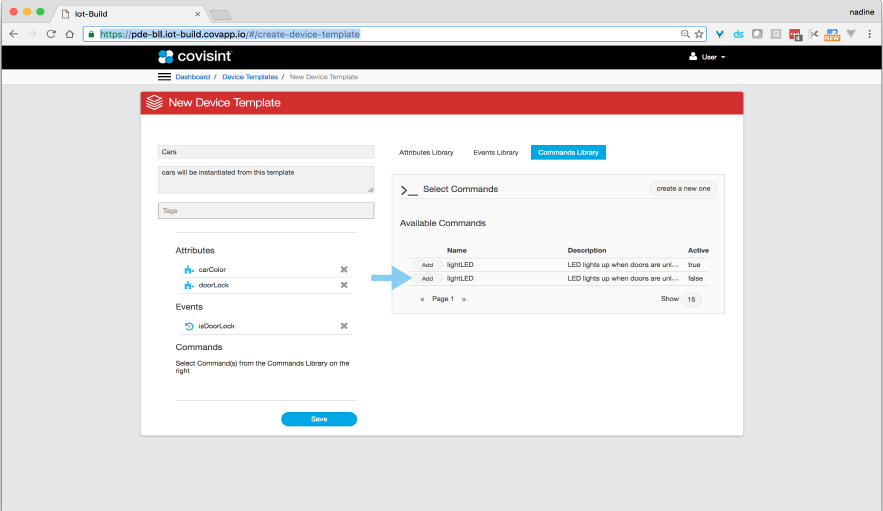Go to next page of commands

point(463,299)
